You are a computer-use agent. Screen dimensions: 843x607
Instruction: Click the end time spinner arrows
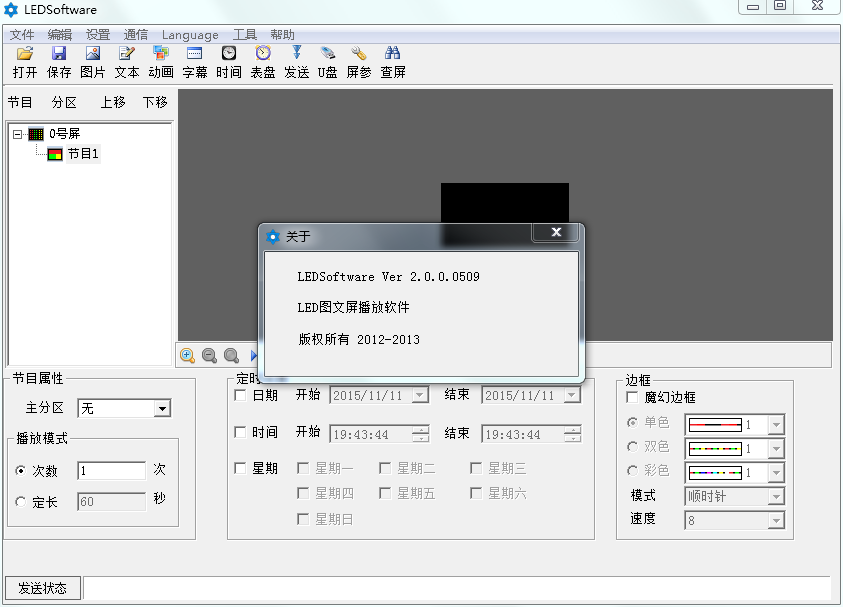coord(573,434)
